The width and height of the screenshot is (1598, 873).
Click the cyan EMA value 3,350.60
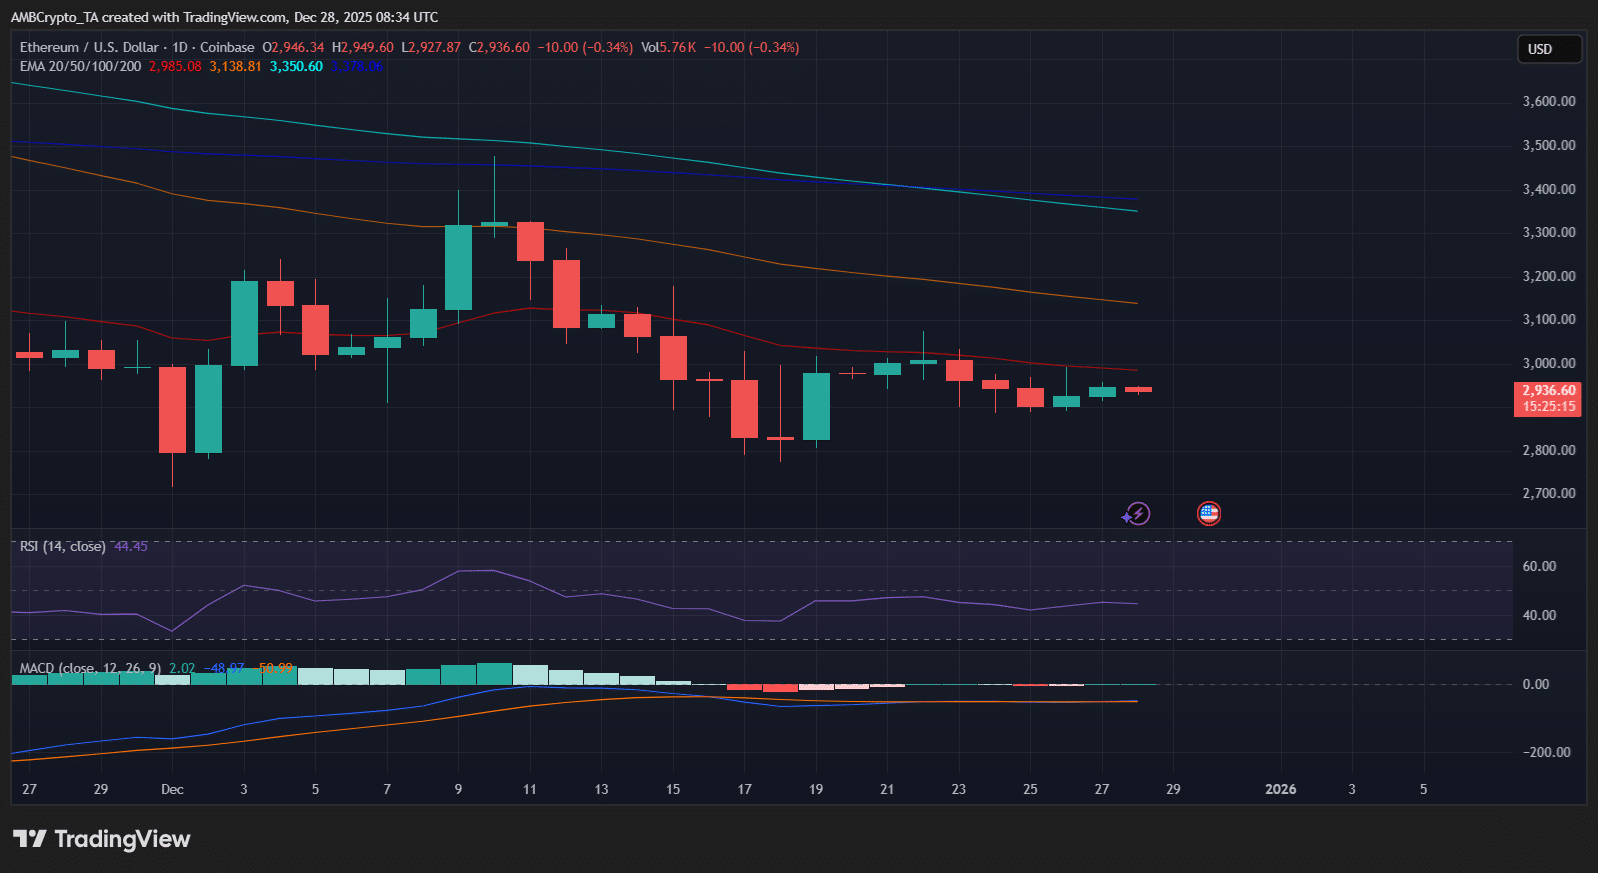pos(296,66)
